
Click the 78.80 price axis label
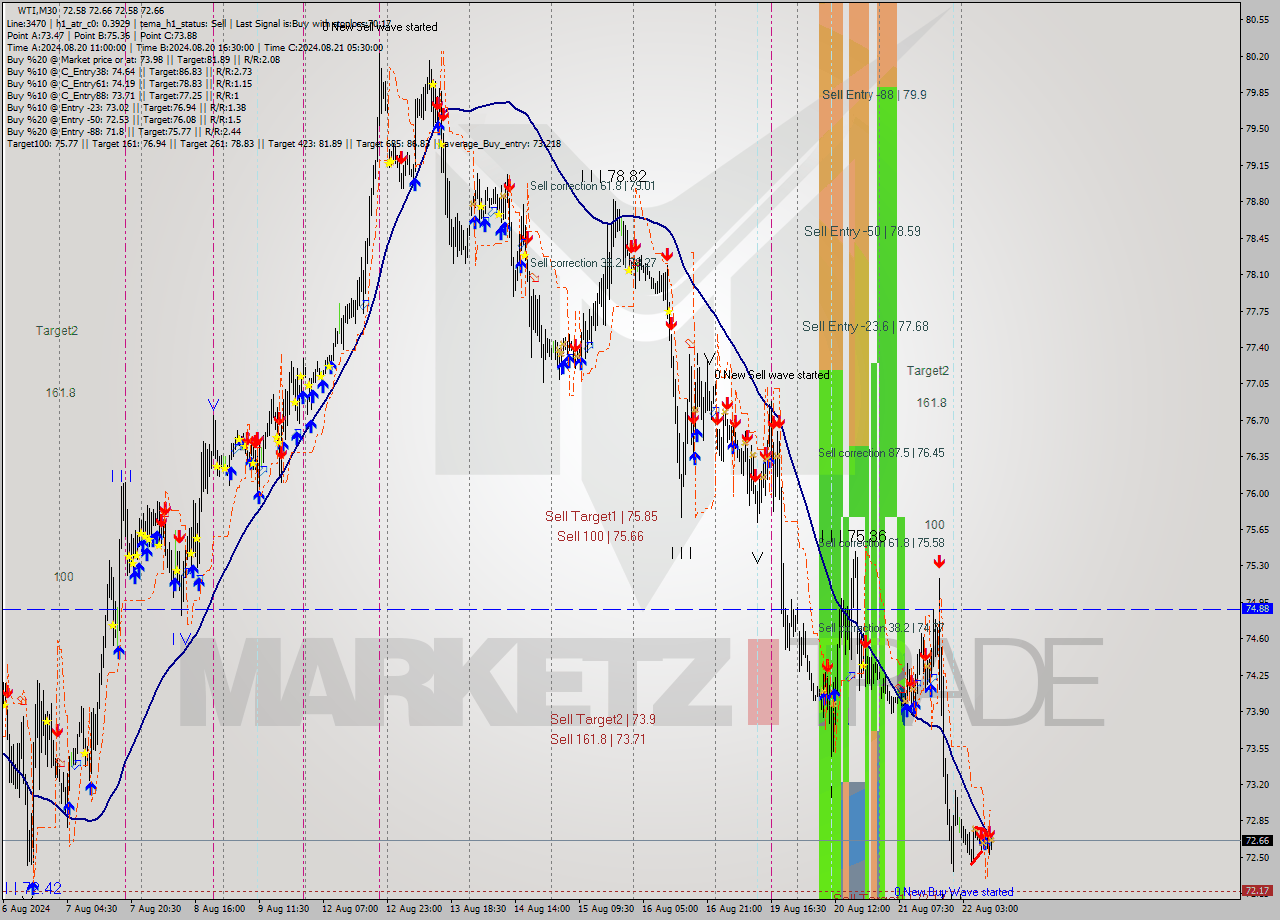(x=1257, y=202)
